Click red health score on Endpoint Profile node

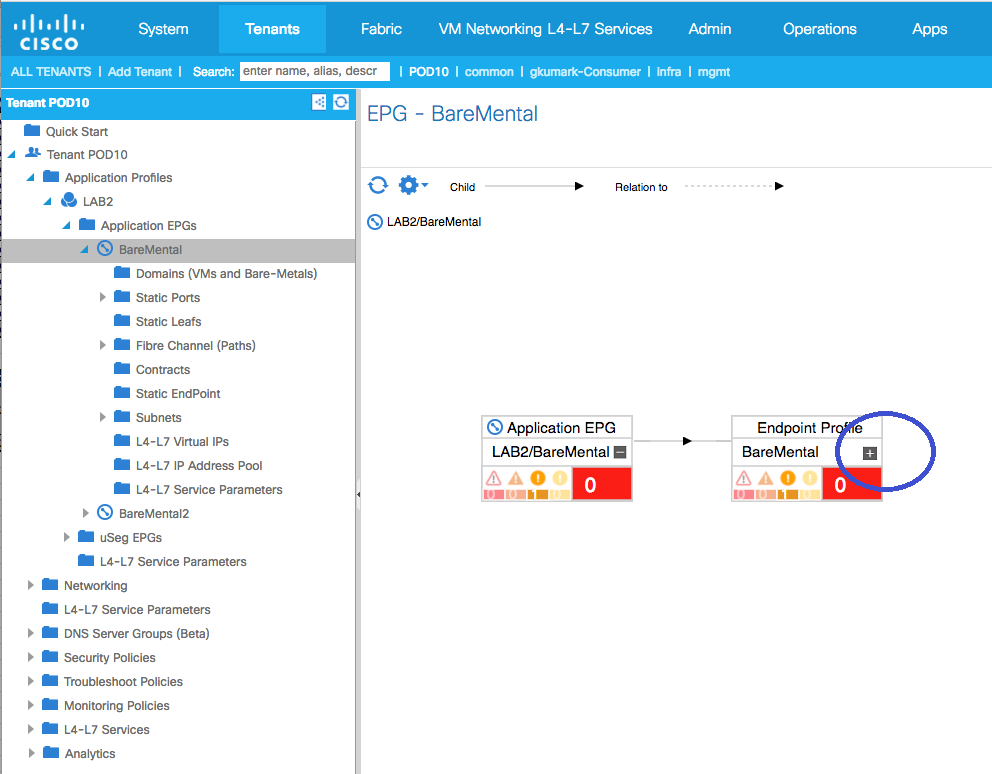(852, 484)
